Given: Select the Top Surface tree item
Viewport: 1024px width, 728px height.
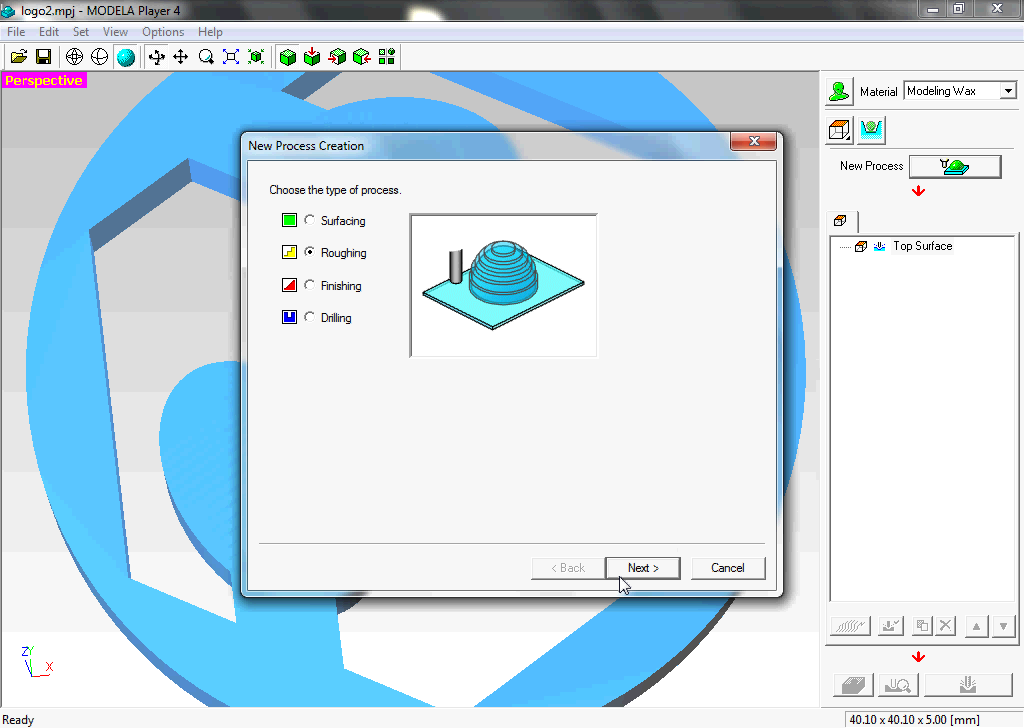Looking at the screenshot, I should (922, 246).
